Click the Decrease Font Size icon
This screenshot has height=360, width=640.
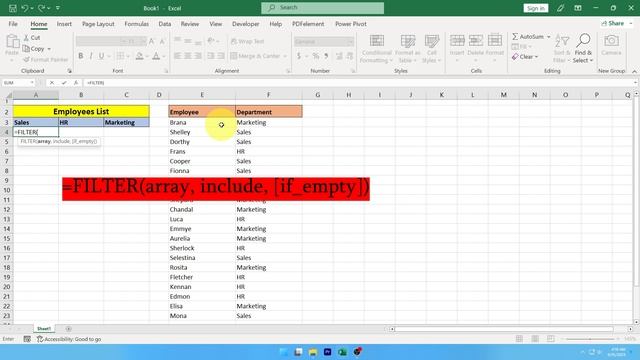coord(162,41)
